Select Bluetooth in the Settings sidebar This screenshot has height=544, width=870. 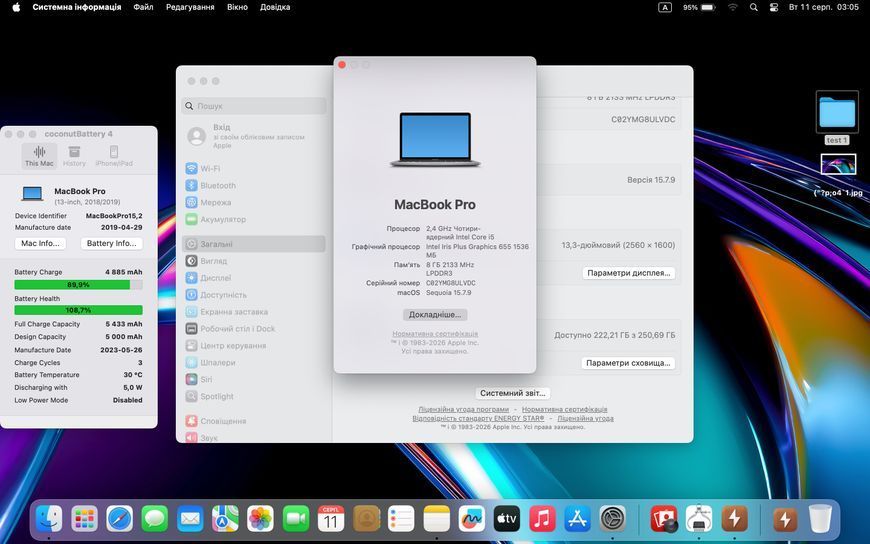[254, 185]
